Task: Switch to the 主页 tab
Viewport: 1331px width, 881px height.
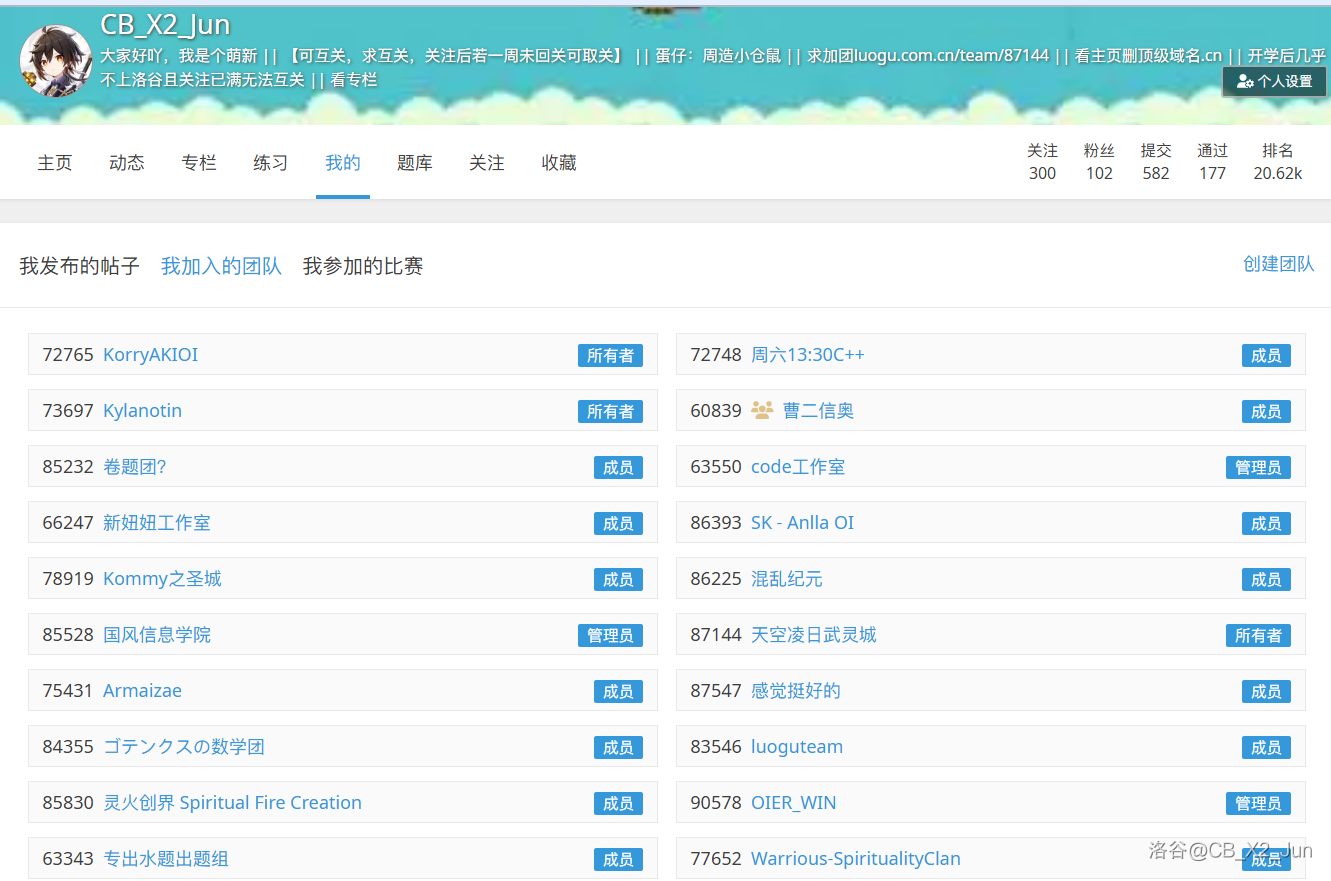Action: pos(55,163)
